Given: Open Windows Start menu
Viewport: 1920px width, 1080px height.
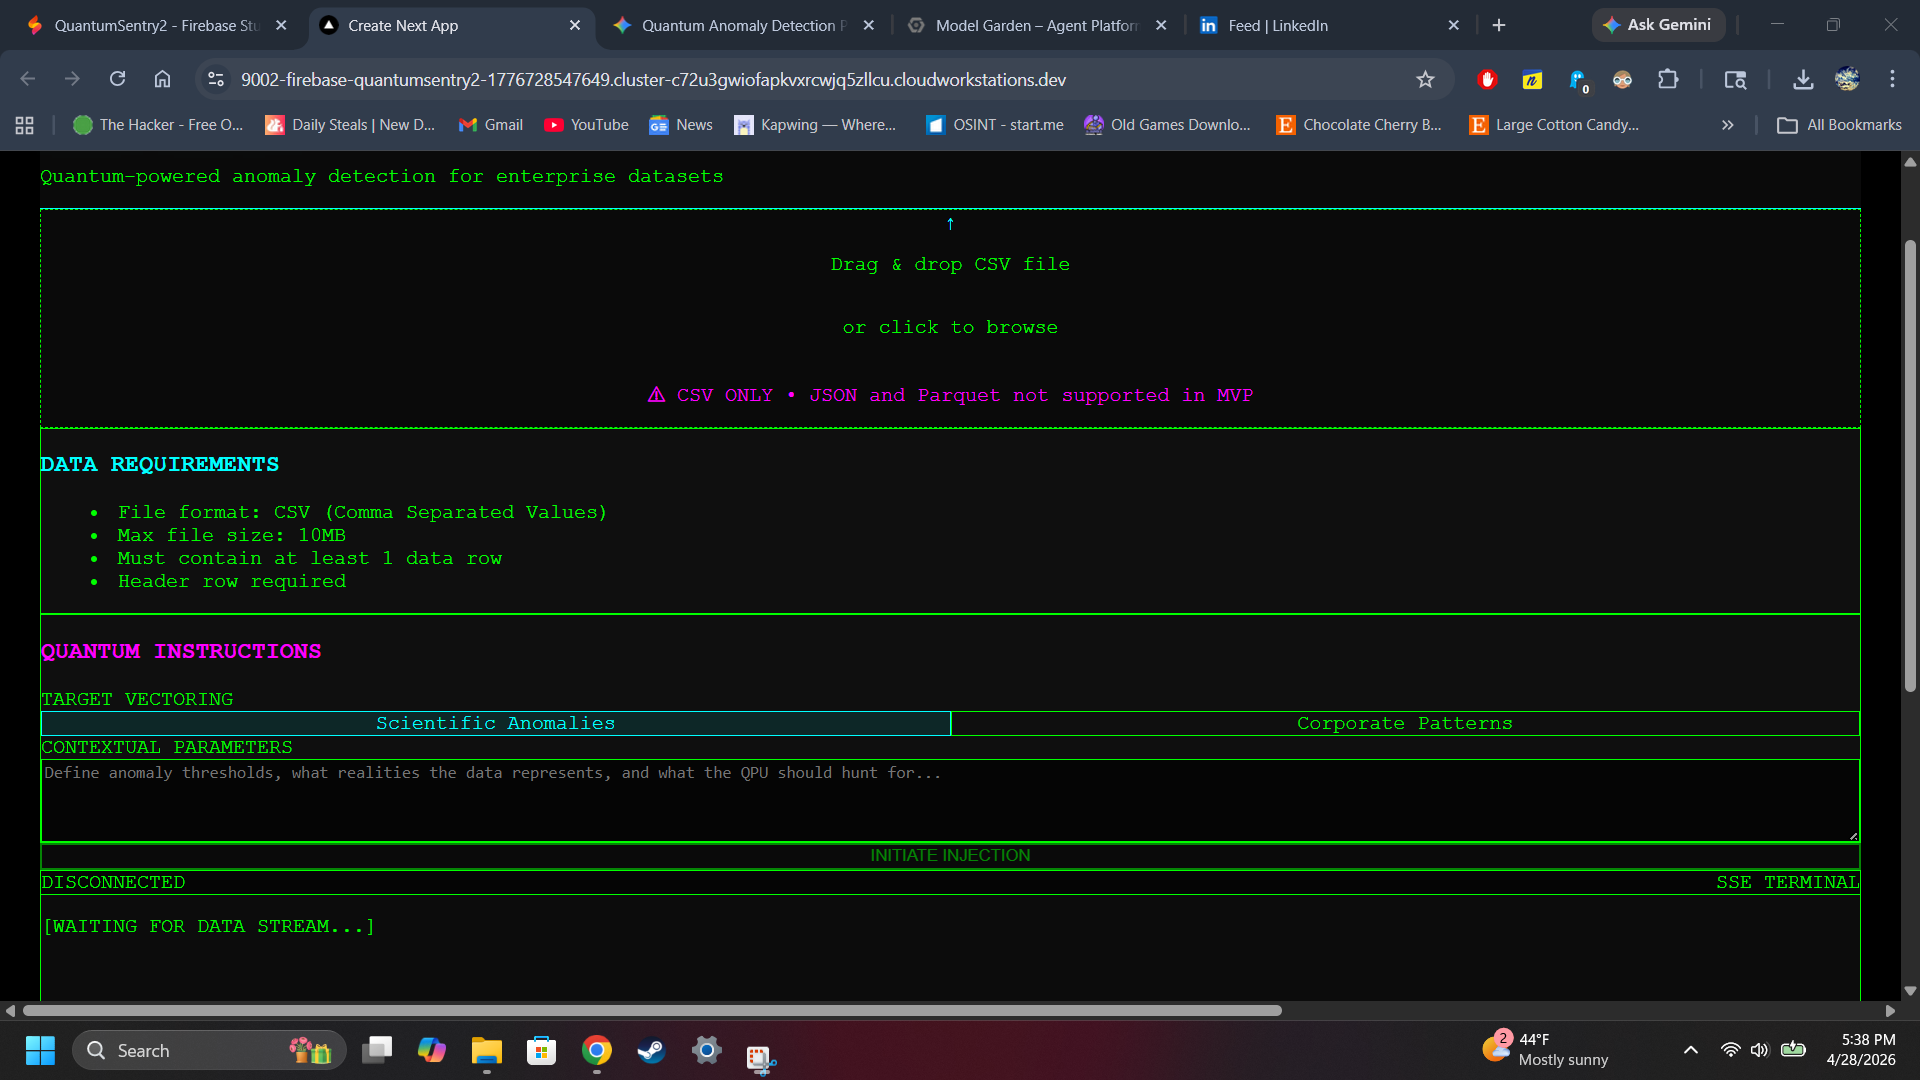Looking at the screenshot, I should tap(40, 1050).
